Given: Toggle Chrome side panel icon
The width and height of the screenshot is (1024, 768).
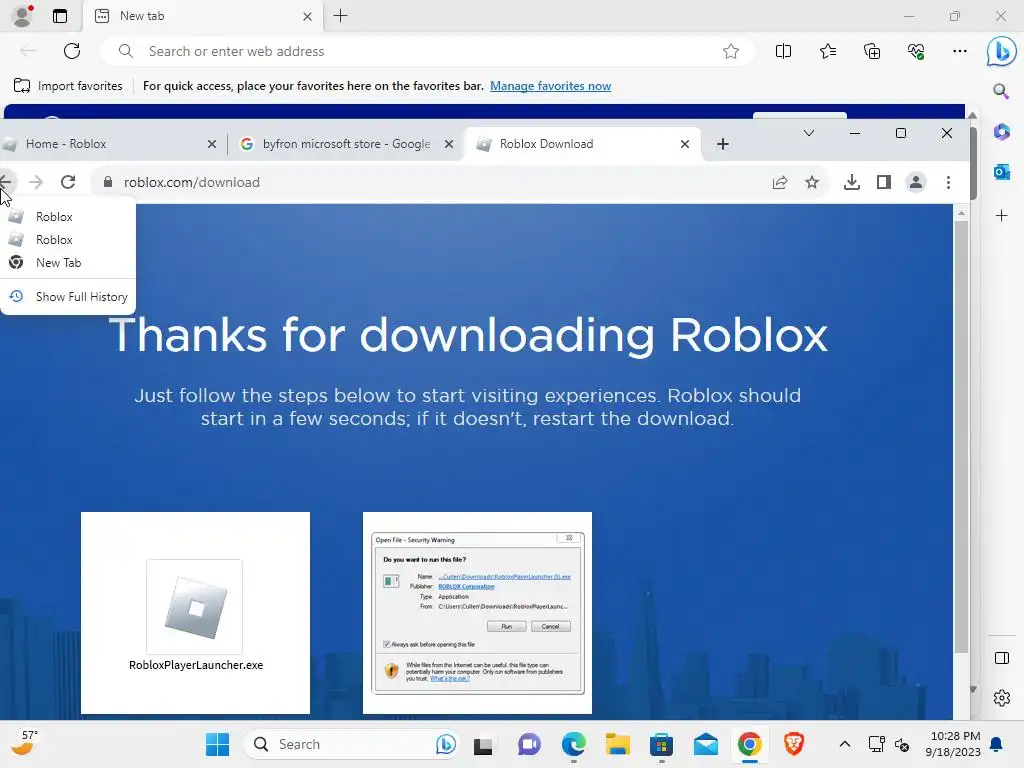Looking at the screenshot, I should 884,182.
